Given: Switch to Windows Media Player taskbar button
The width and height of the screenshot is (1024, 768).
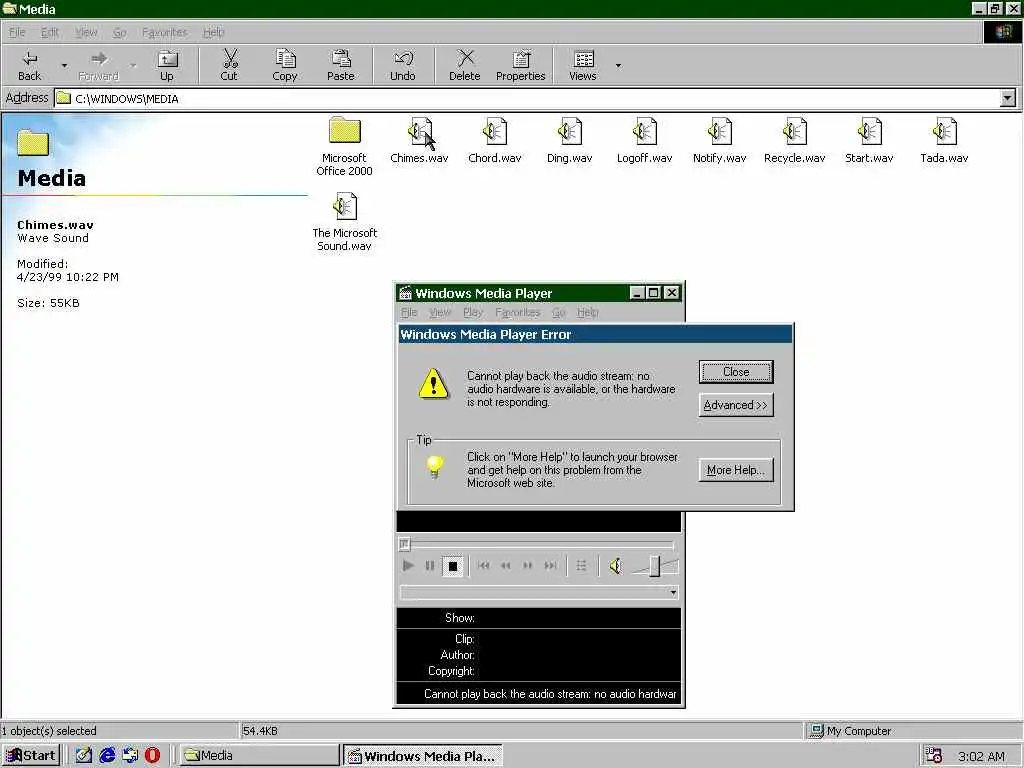Looking at the screenshot, I should tap(423, 756).
